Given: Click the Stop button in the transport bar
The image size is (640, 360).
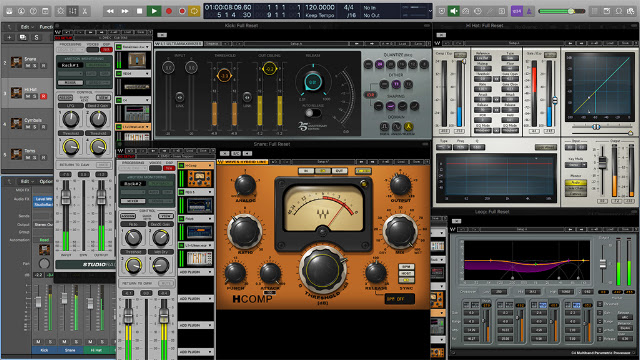Looking at the screenshot, I should 139,11.
